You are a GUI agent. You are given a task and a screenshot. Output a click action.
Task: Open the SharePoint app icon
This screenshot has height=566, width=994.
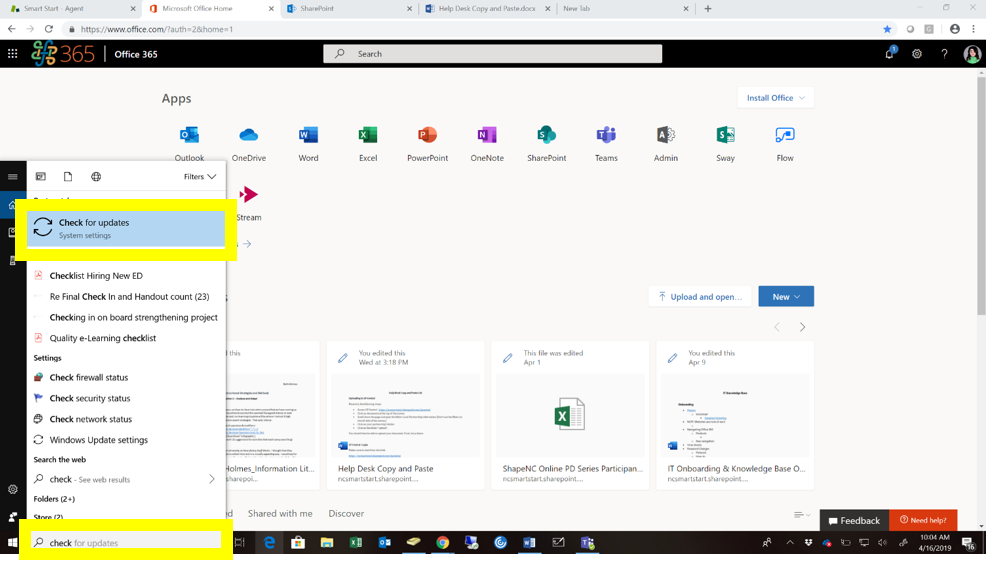[x=546, y=135]
